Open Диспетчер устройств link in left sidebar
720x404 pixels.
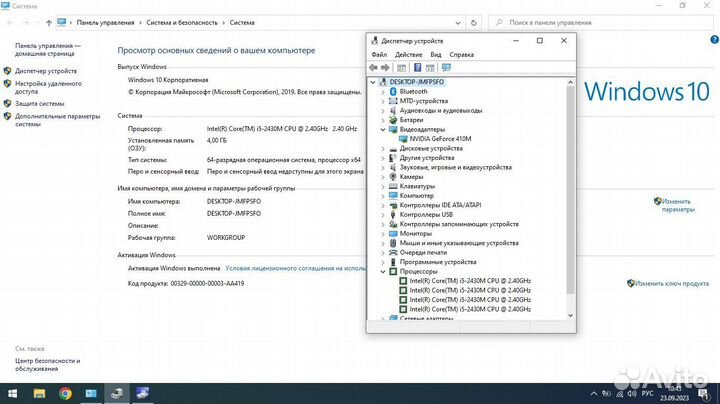tap(46, 71)
